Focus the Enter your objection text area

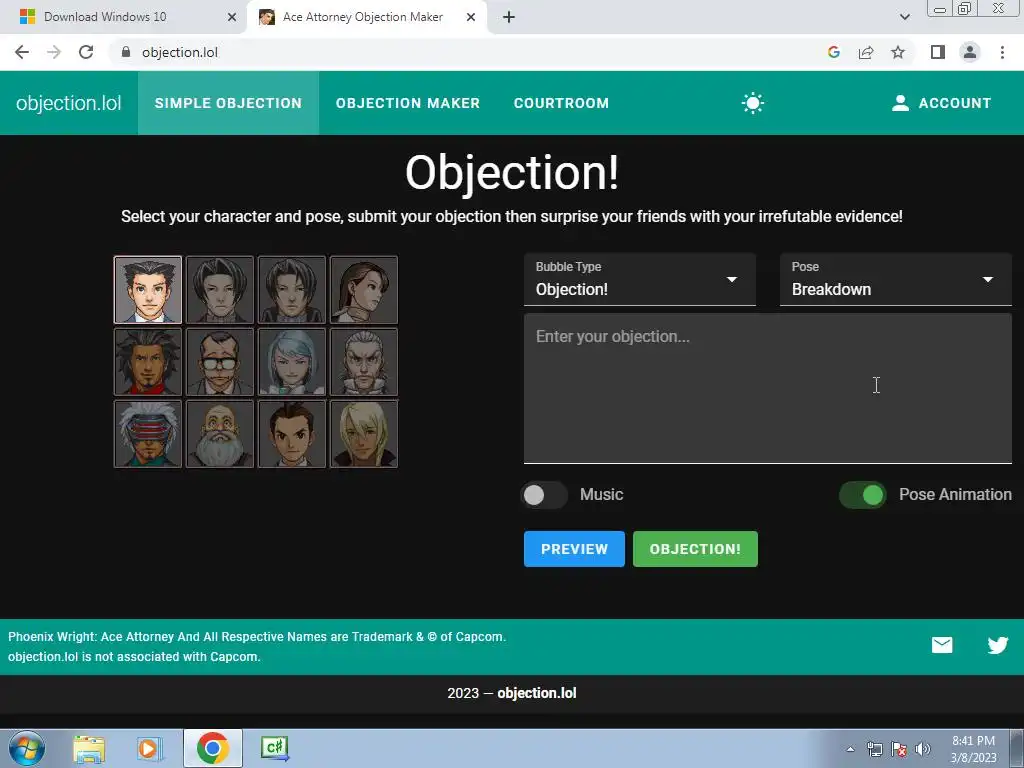coord(767,389)
